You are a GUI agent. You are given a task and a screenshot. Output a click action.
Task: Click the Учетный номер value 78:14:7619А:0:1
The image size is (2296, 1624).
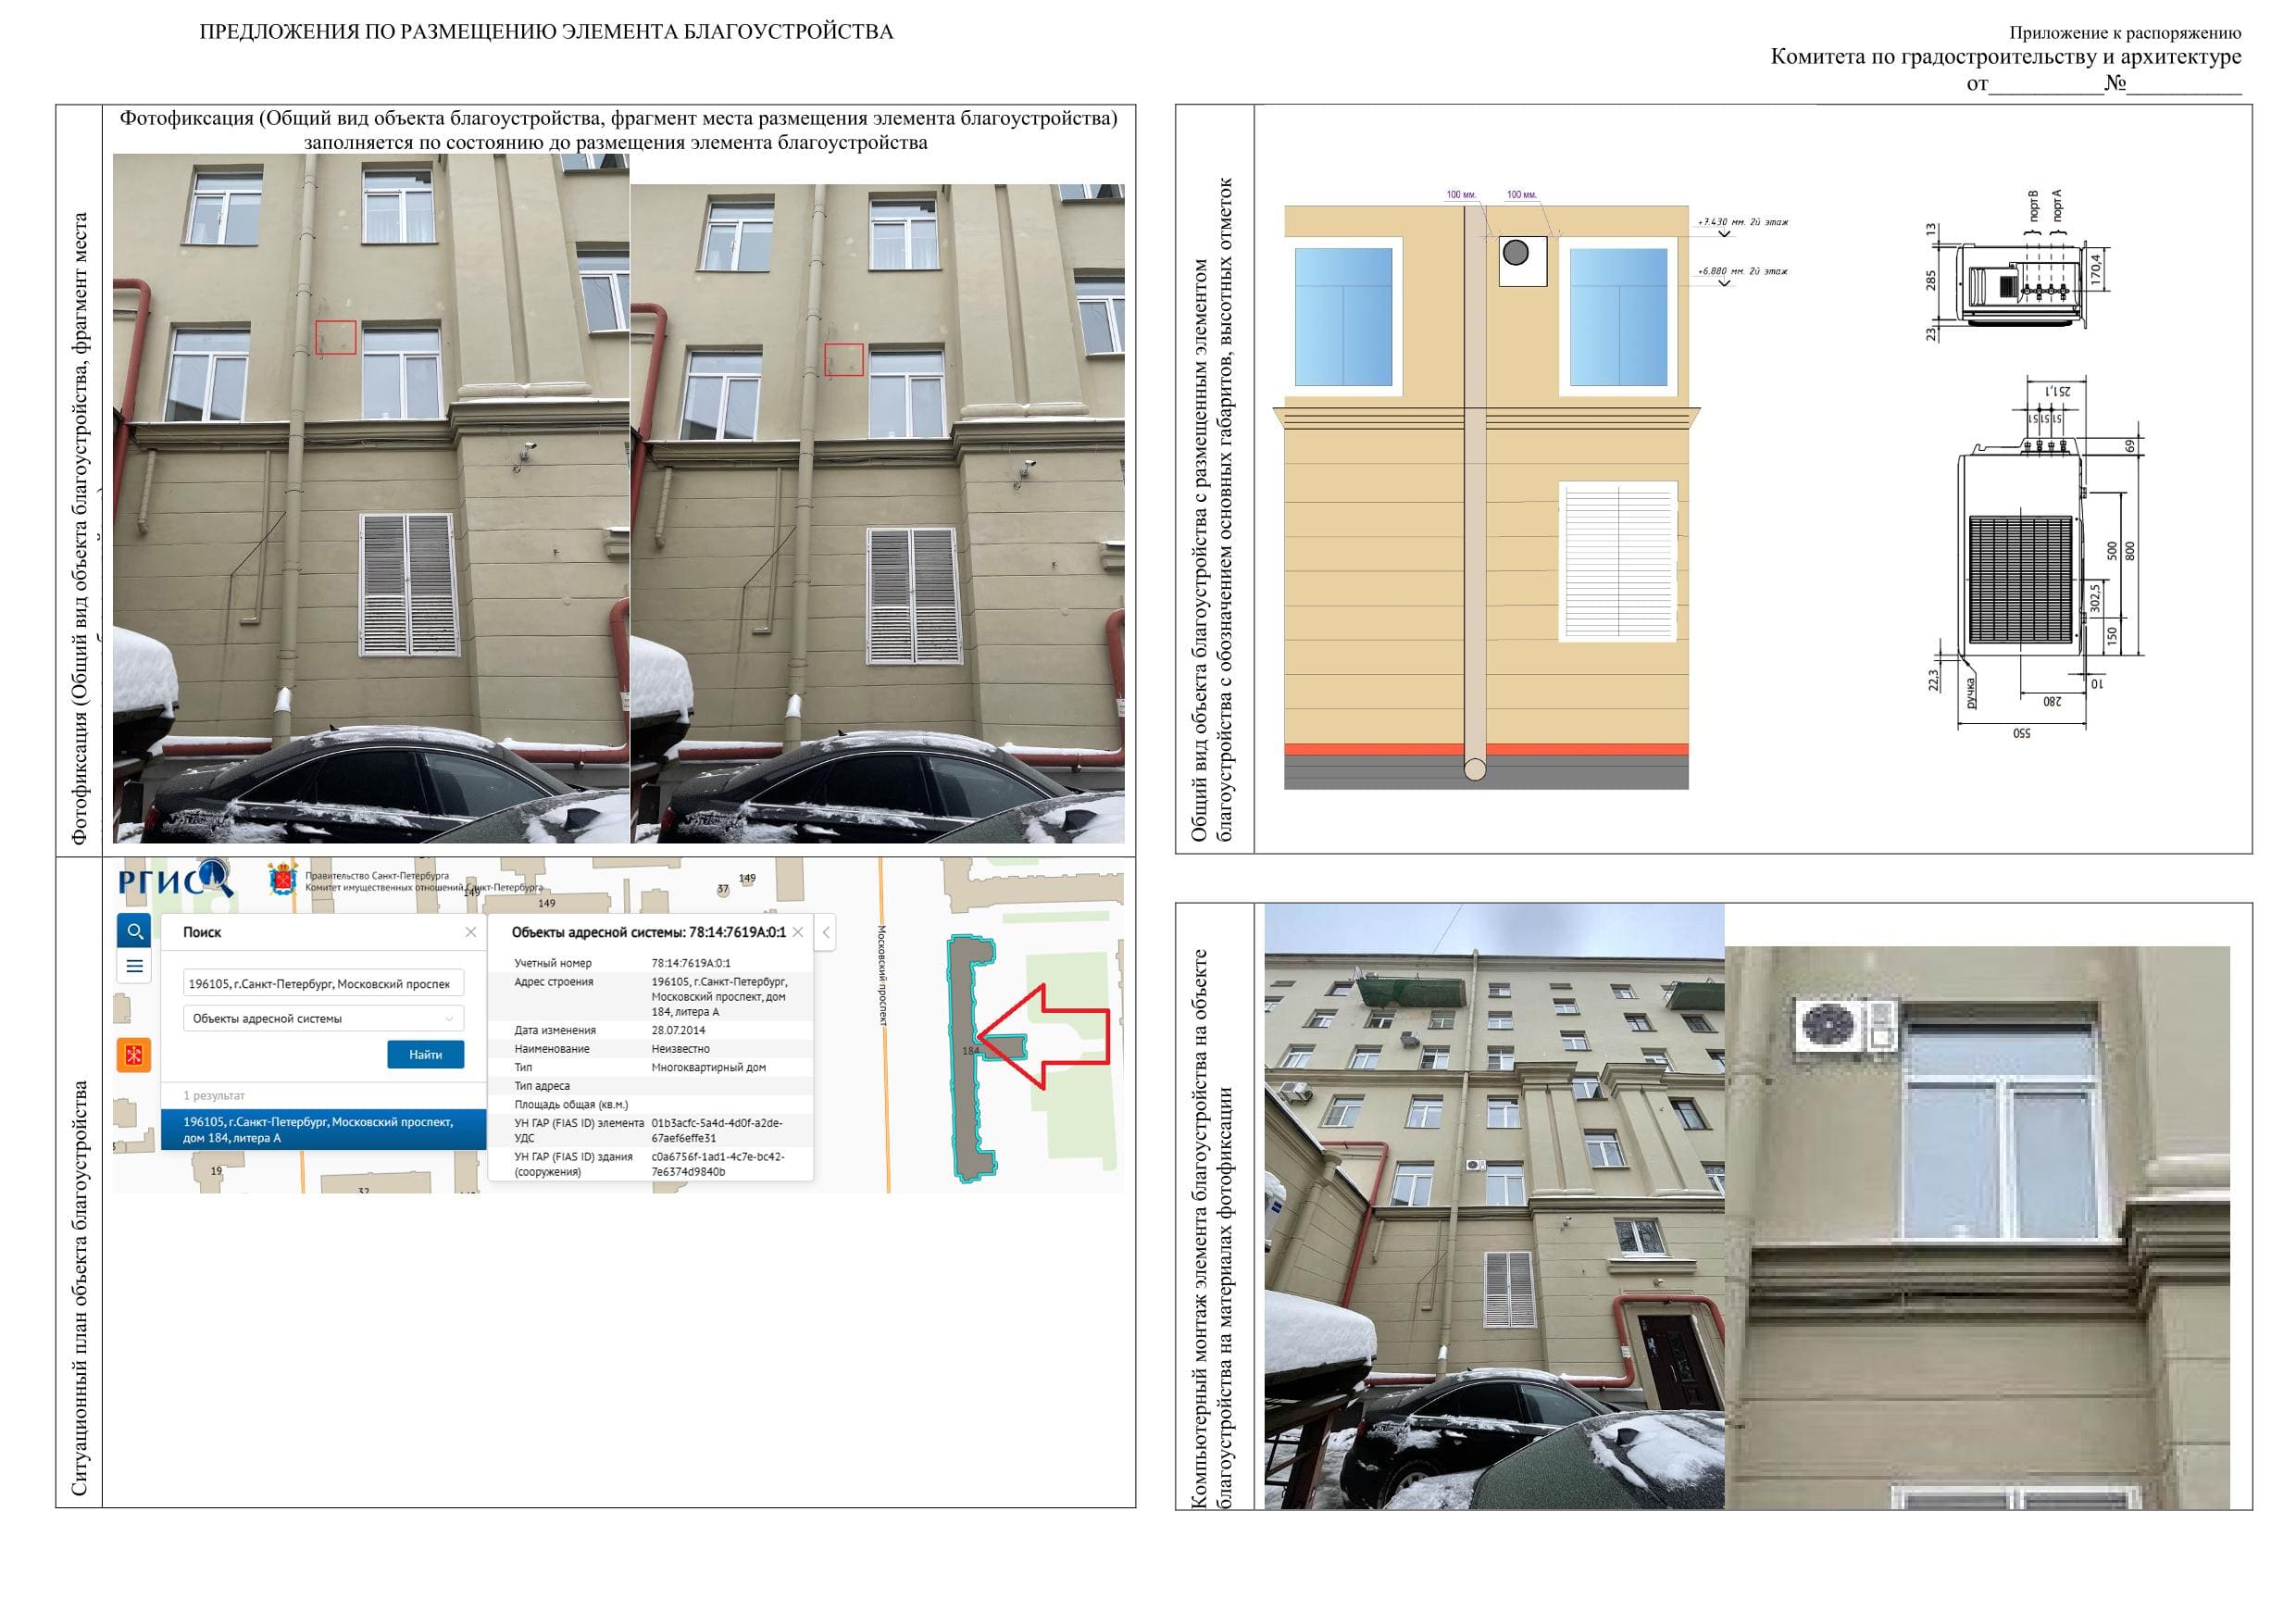691,963
